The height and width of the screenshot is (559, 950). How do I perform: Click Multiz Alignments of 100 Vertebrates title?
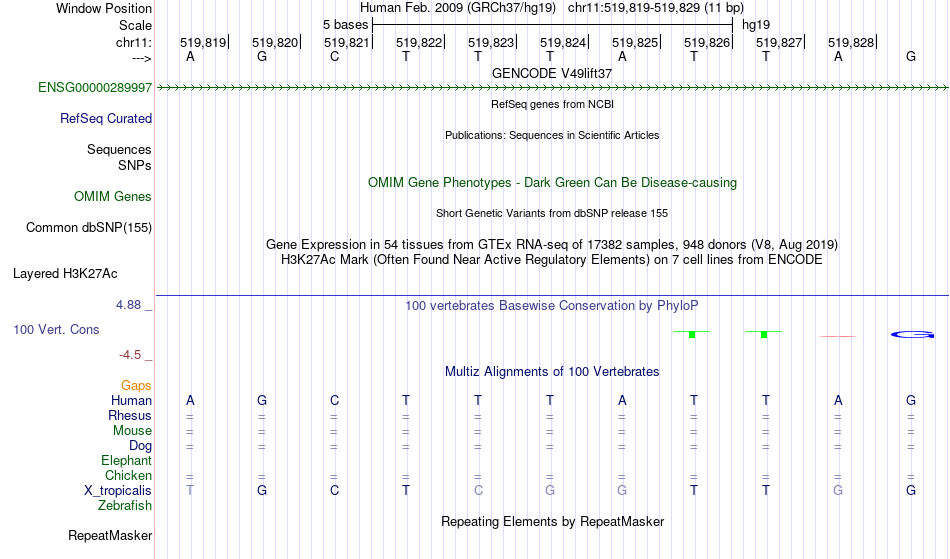tap(552, 372)
